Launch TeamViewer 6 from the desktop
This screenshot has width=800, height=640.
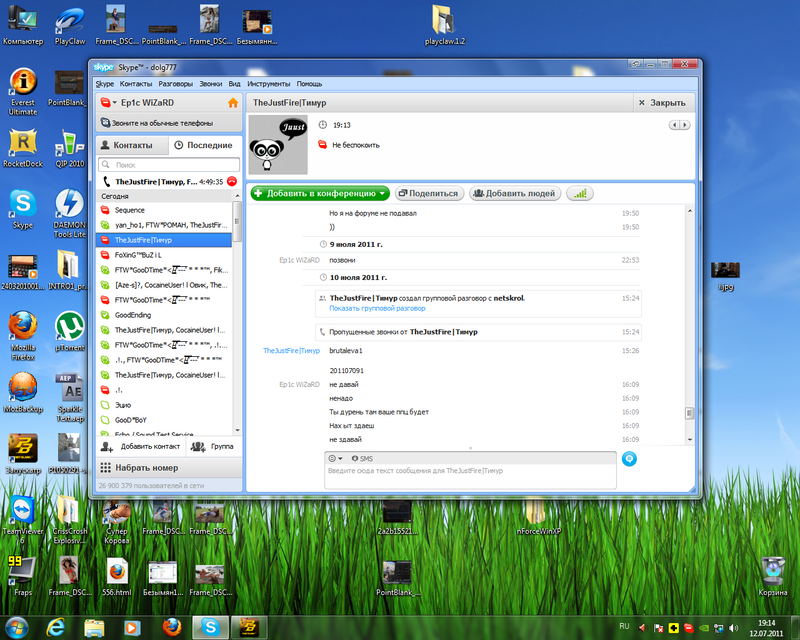click(x=23, y=520)
